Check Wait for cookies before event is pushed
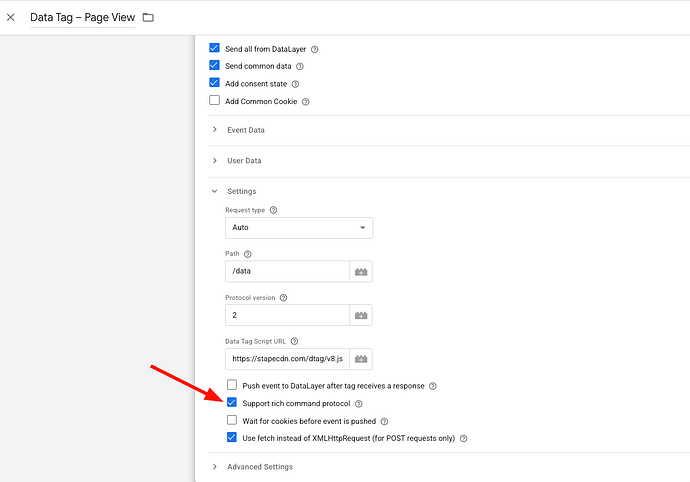 coord(232,421)
